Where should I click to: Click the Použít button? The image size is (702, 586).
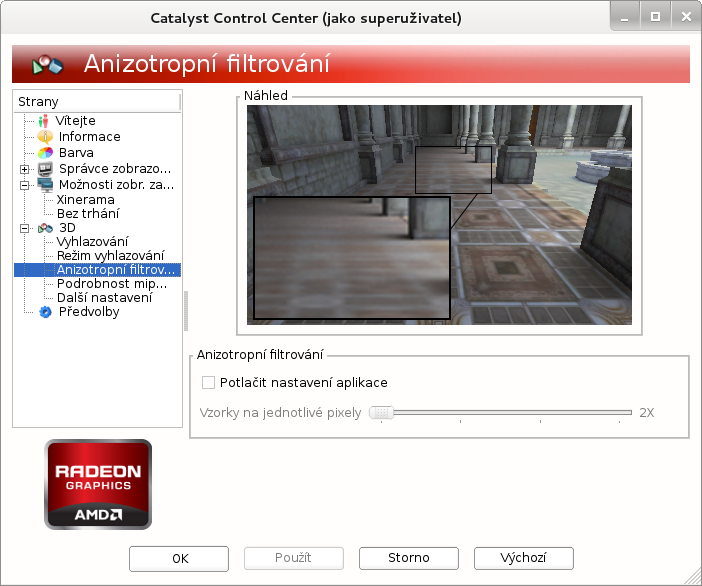[x=294, y=558]
